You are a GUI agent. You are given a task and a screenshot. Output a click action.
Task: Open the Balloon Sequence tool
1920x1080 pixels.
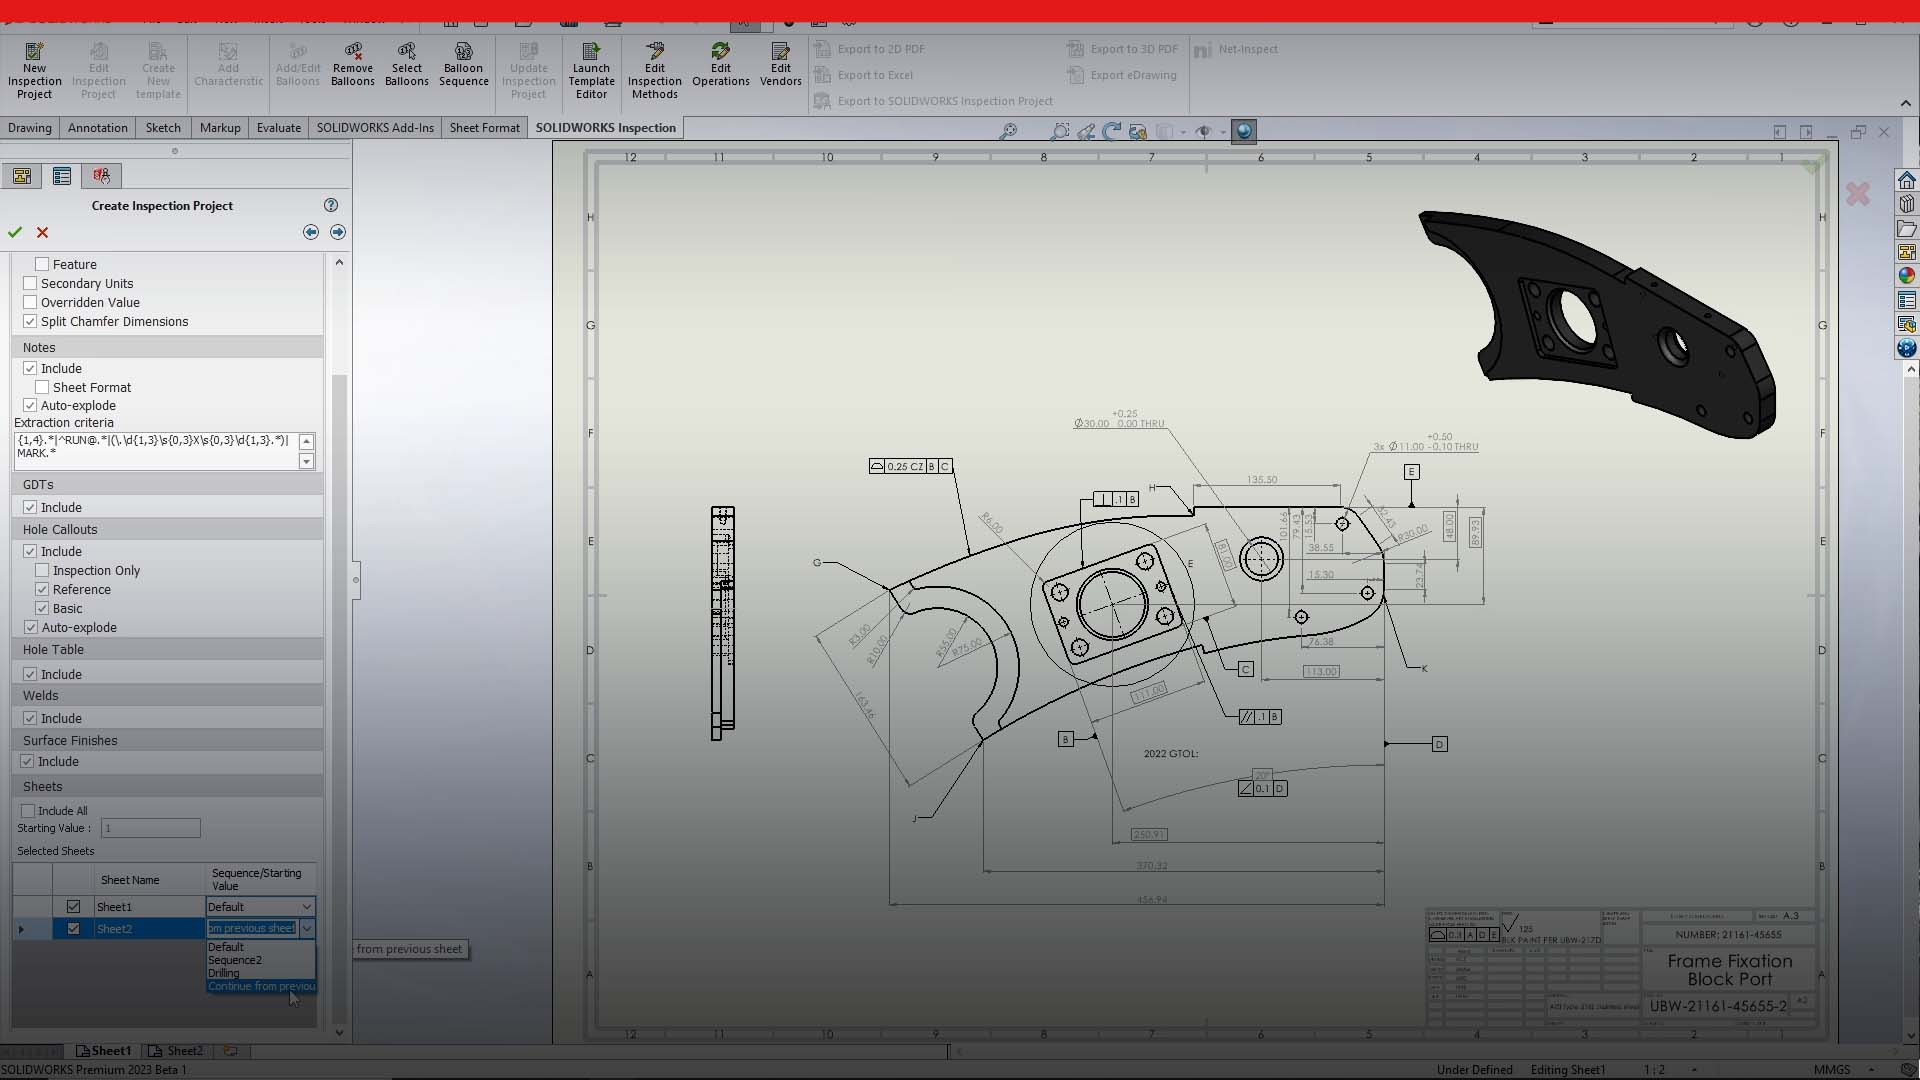pyautogui.click(x=463, y=62)
